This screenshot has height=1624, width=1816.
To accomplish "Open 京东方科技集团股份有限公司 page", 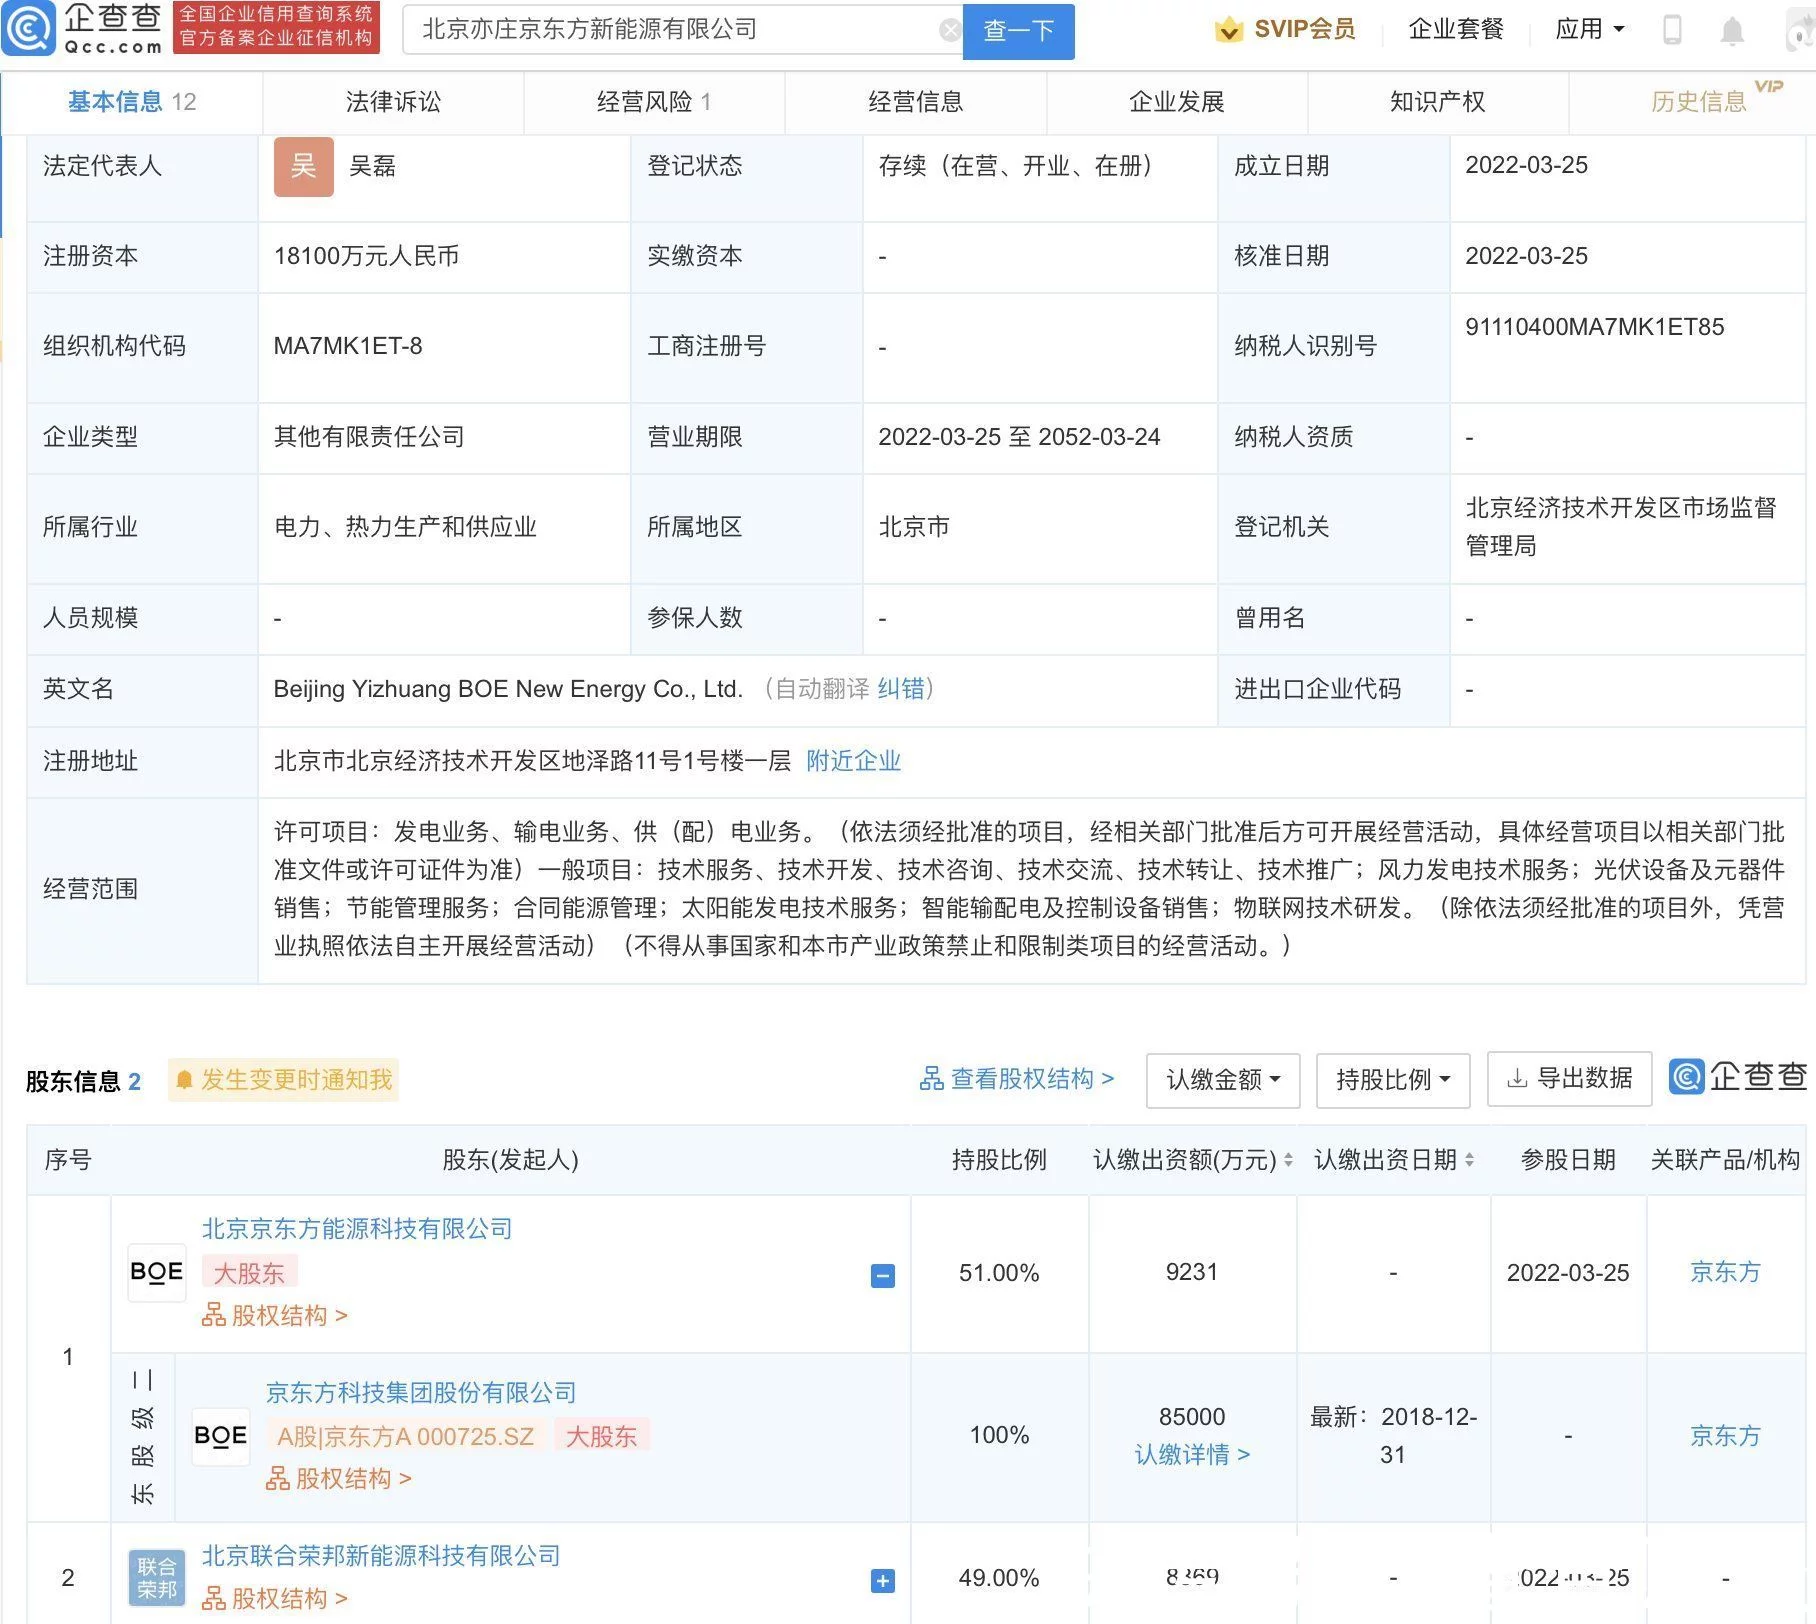I will tap(421, 1393).
